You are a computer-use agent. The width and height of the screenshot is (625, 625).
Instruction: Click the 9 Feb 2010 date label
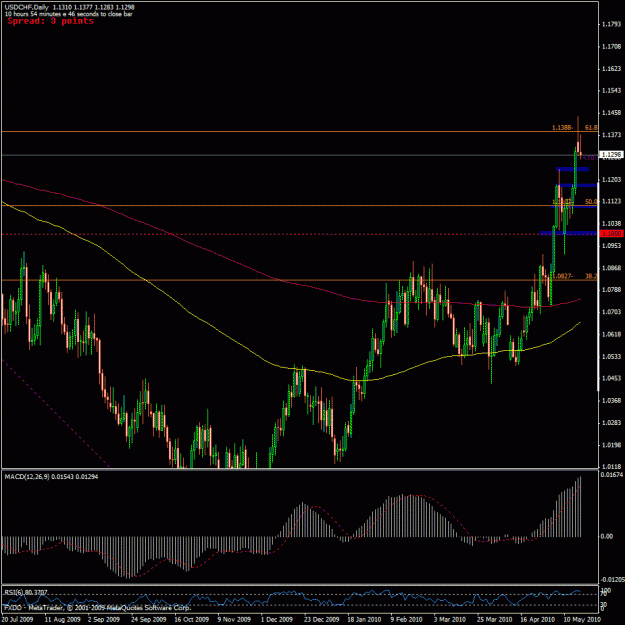(407, 620)
